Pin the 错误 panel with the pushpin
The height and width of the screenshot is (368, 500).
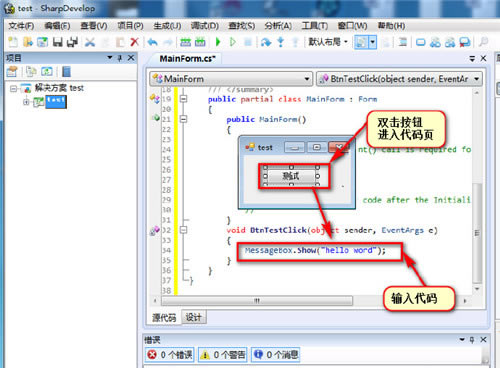pyautogui.click(x=472, y=340)
